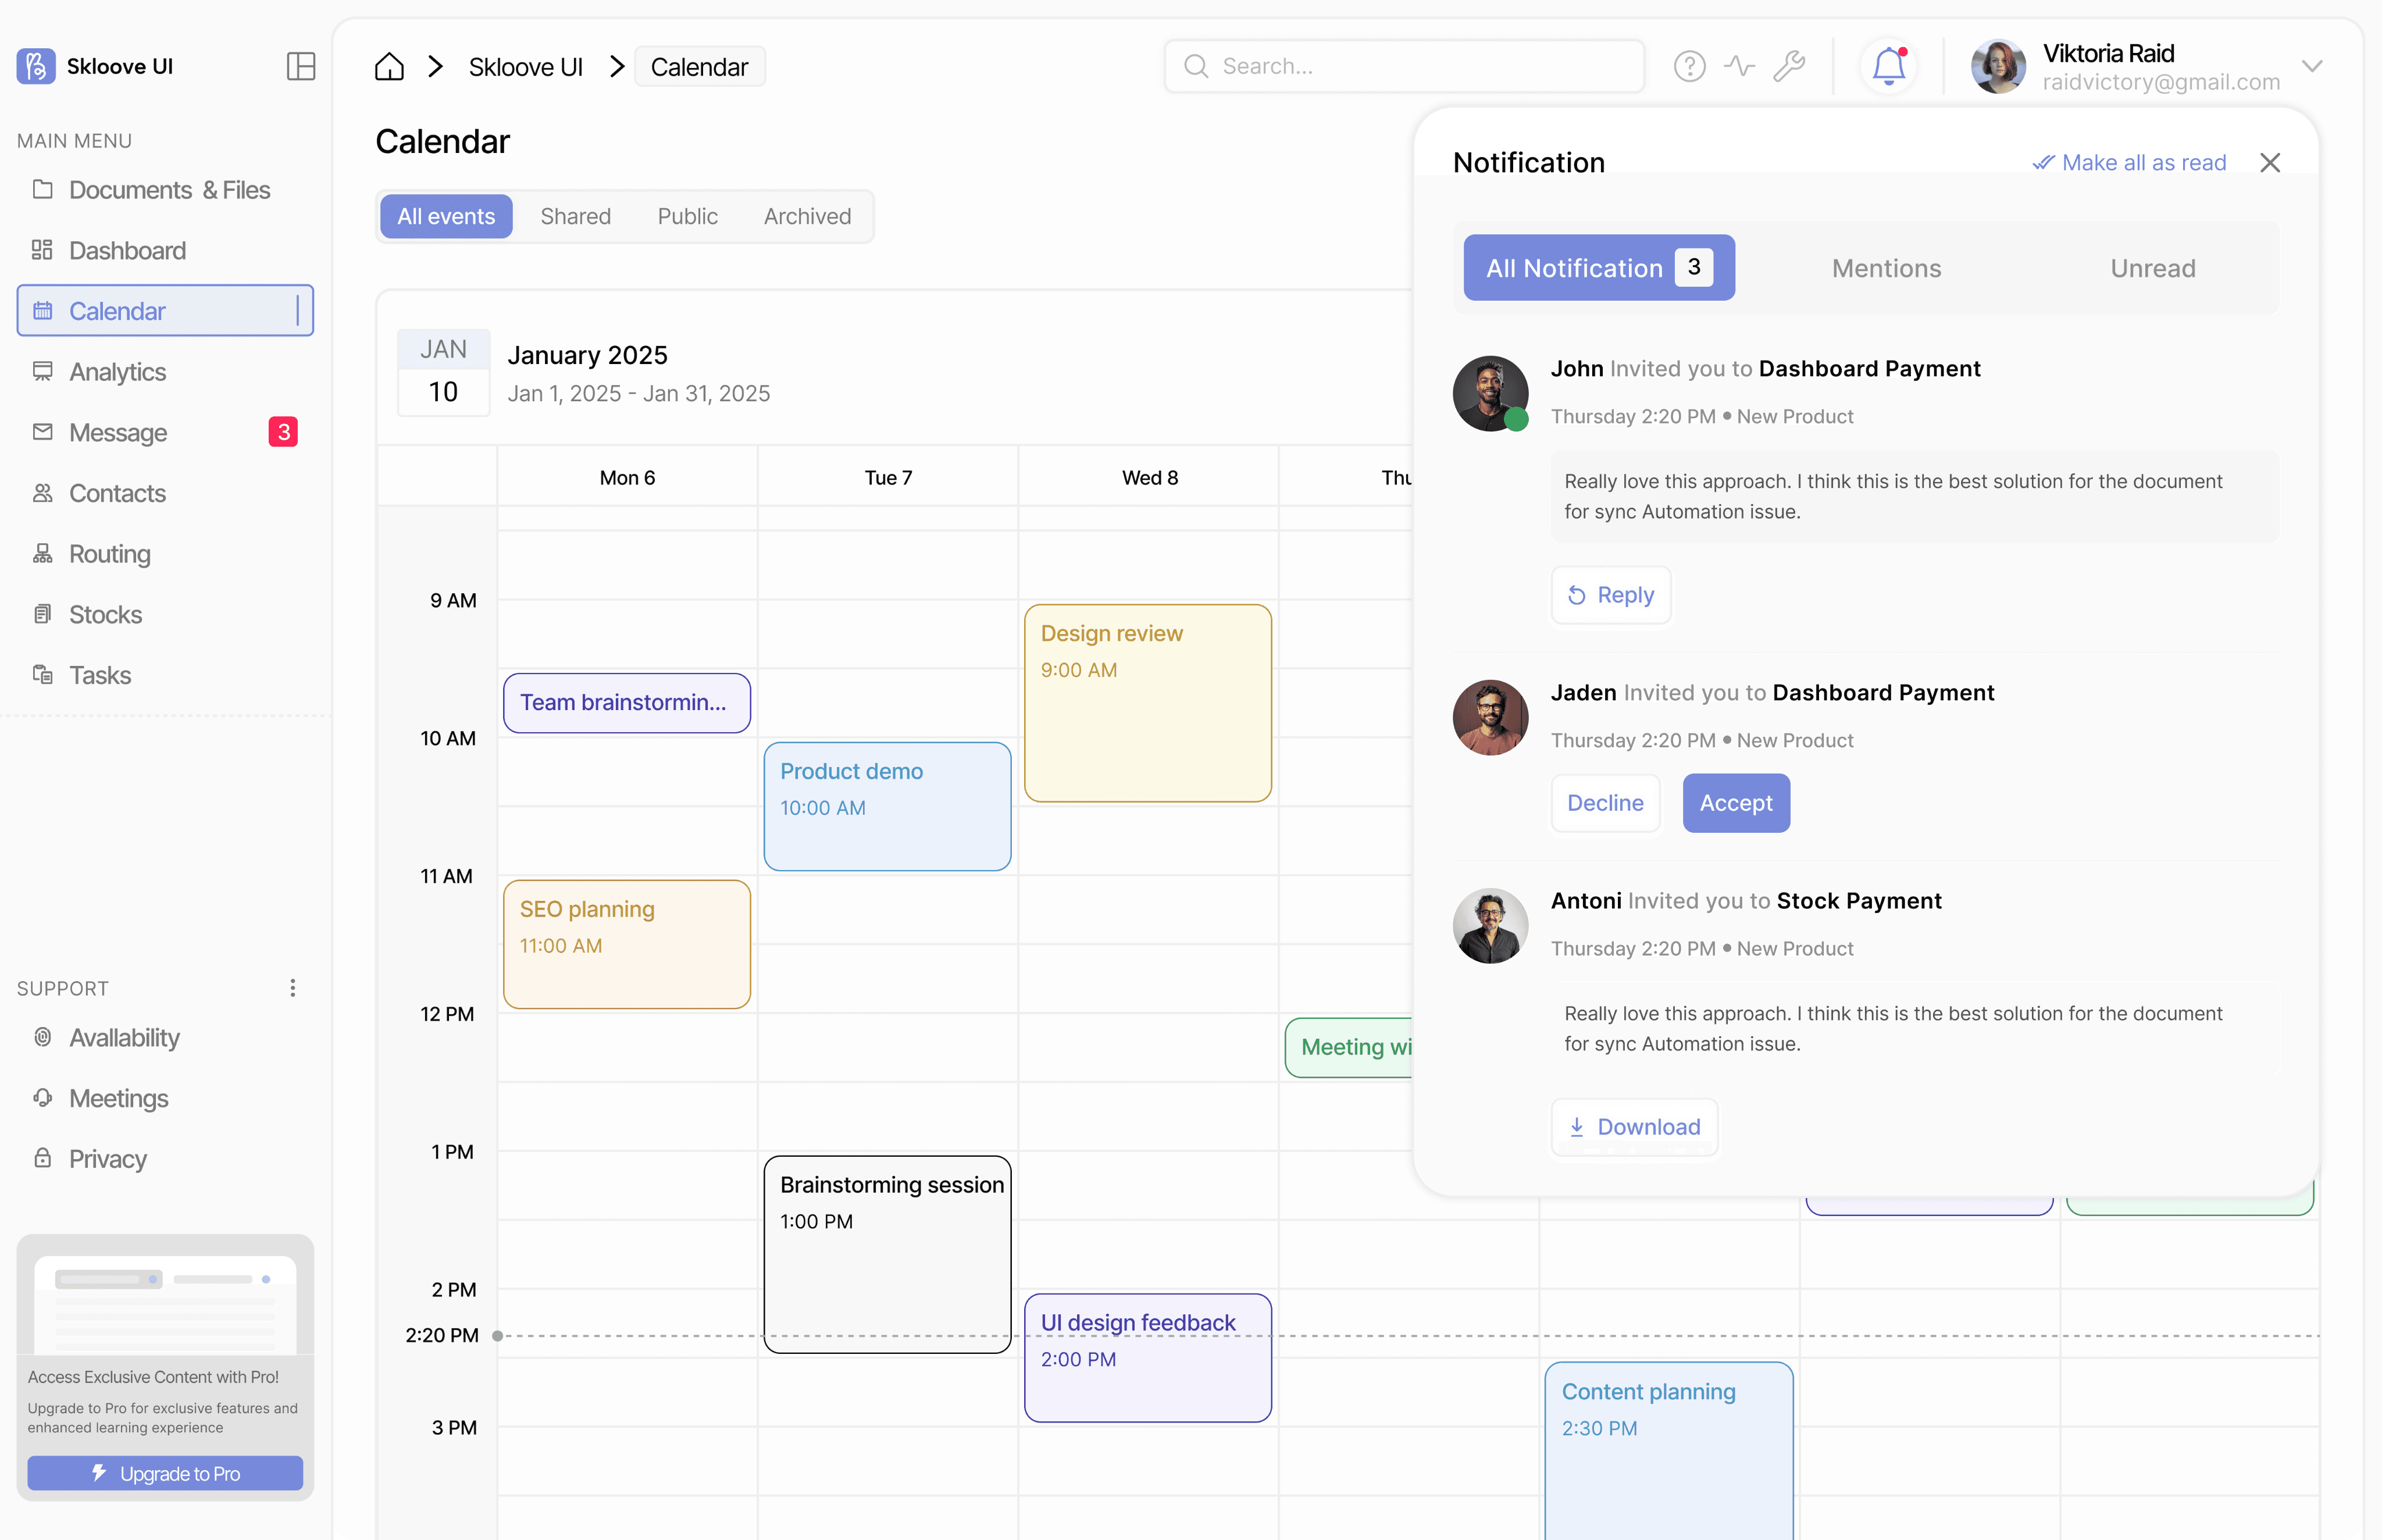Click the Upgrade to Pro button

pos(165,1473)
